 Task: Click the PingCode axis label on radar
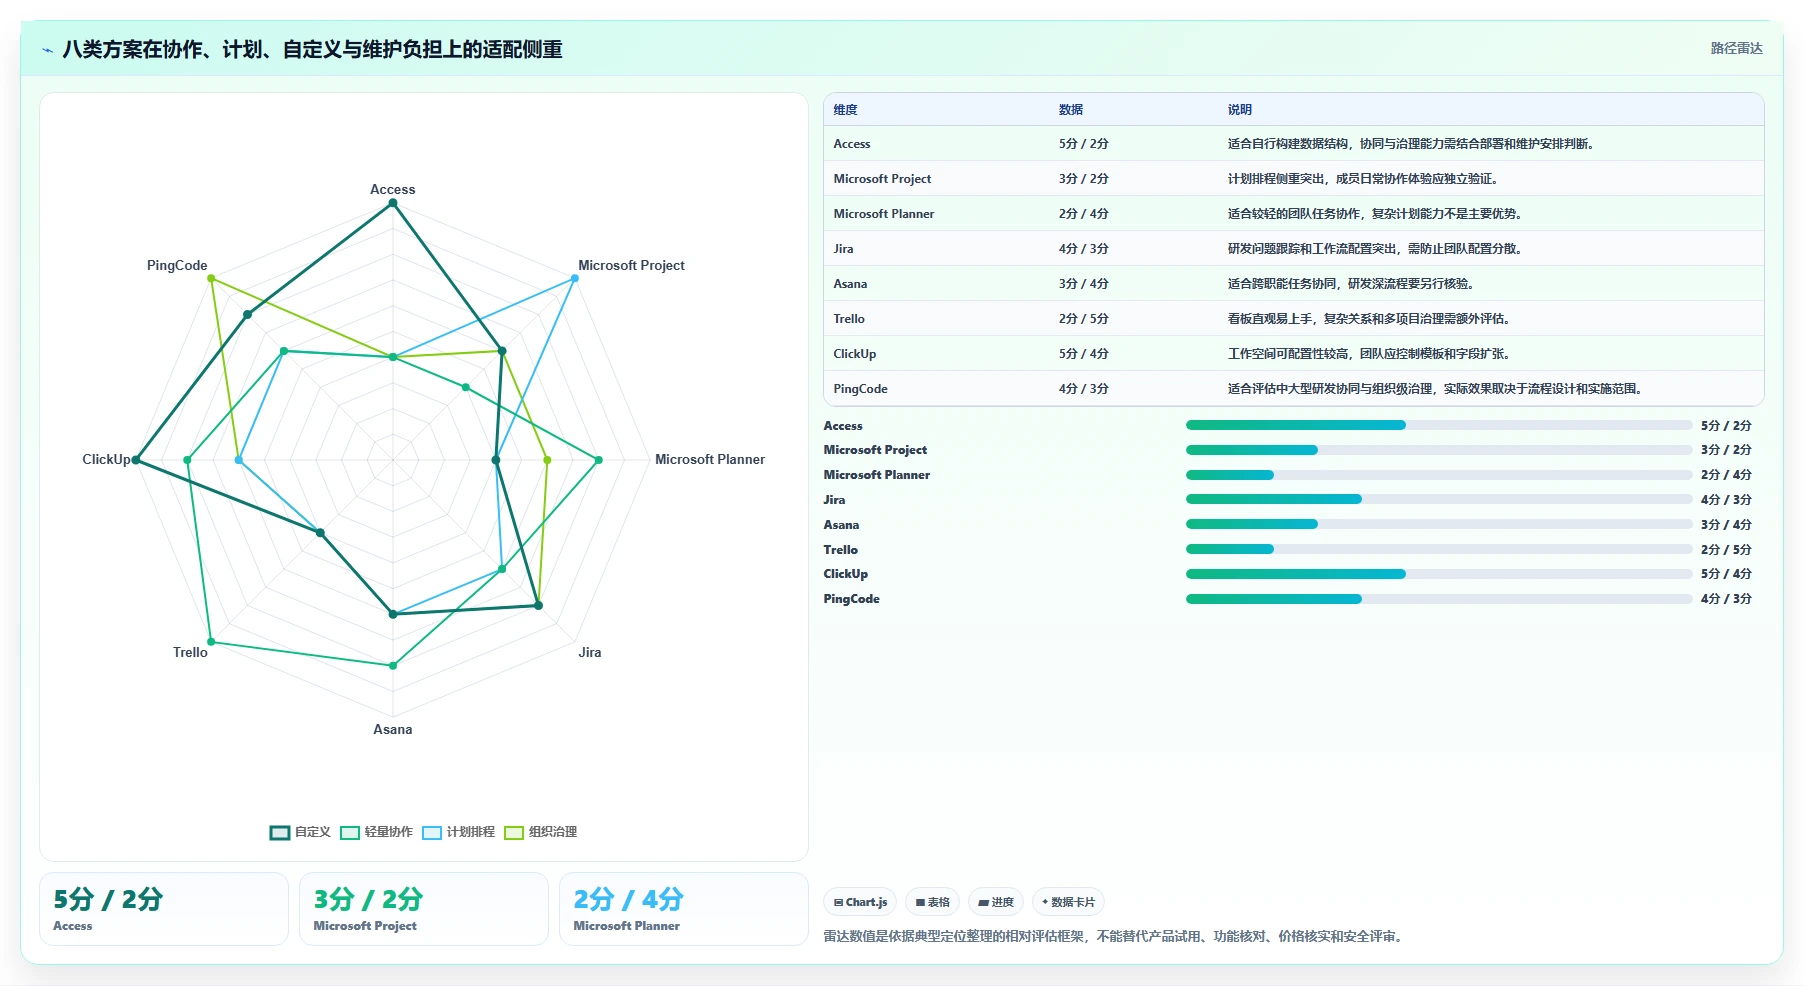[x=177, y=266]
